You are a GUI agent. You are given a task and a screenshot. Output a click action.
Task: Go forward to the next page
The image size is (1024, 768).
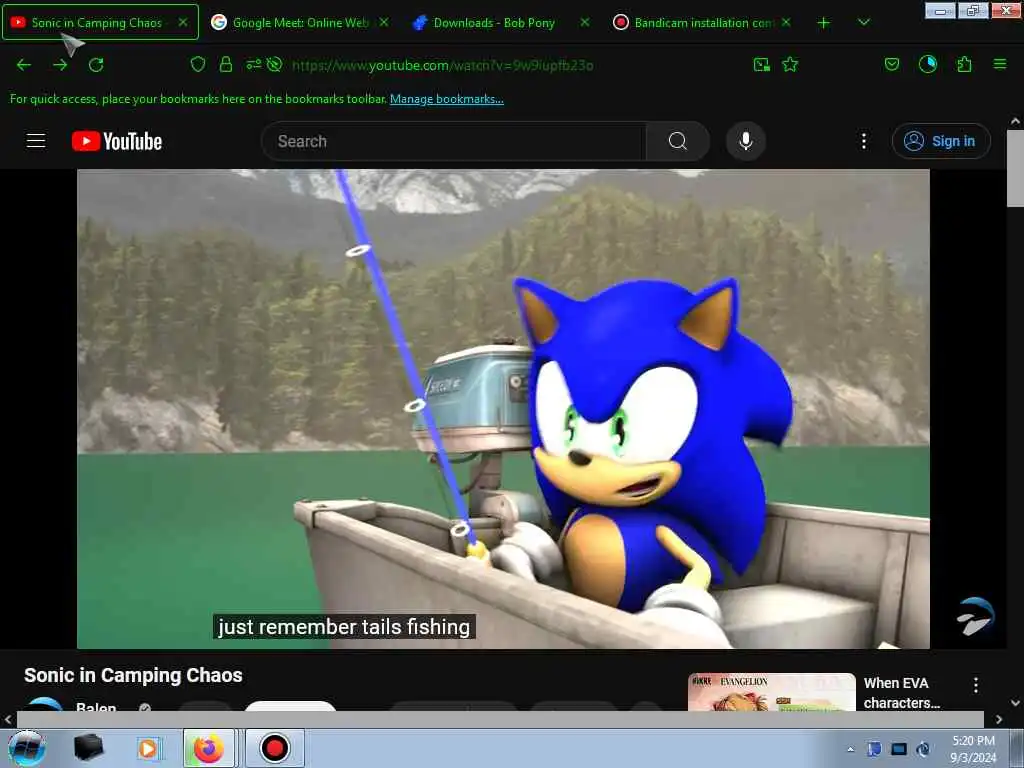click(x=60, y=65)
